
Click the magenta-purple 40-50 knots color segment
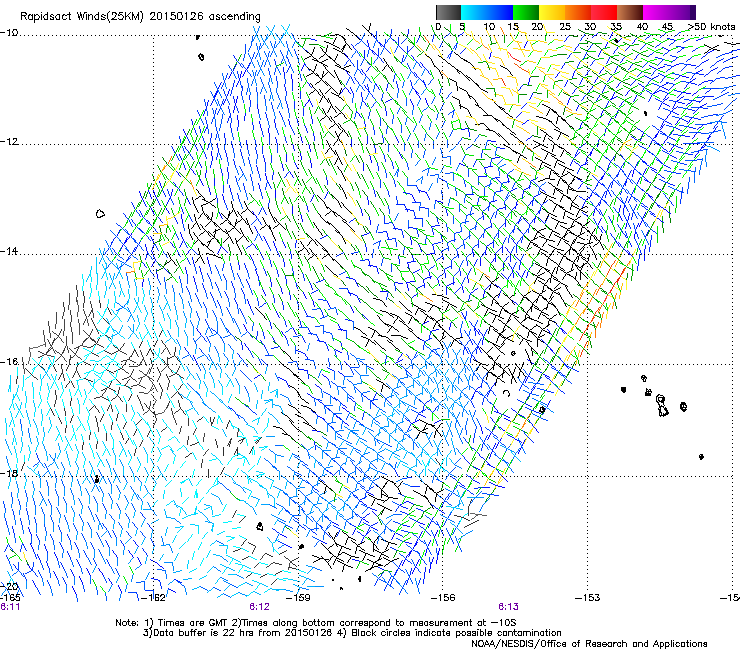(x=669, y=12)
